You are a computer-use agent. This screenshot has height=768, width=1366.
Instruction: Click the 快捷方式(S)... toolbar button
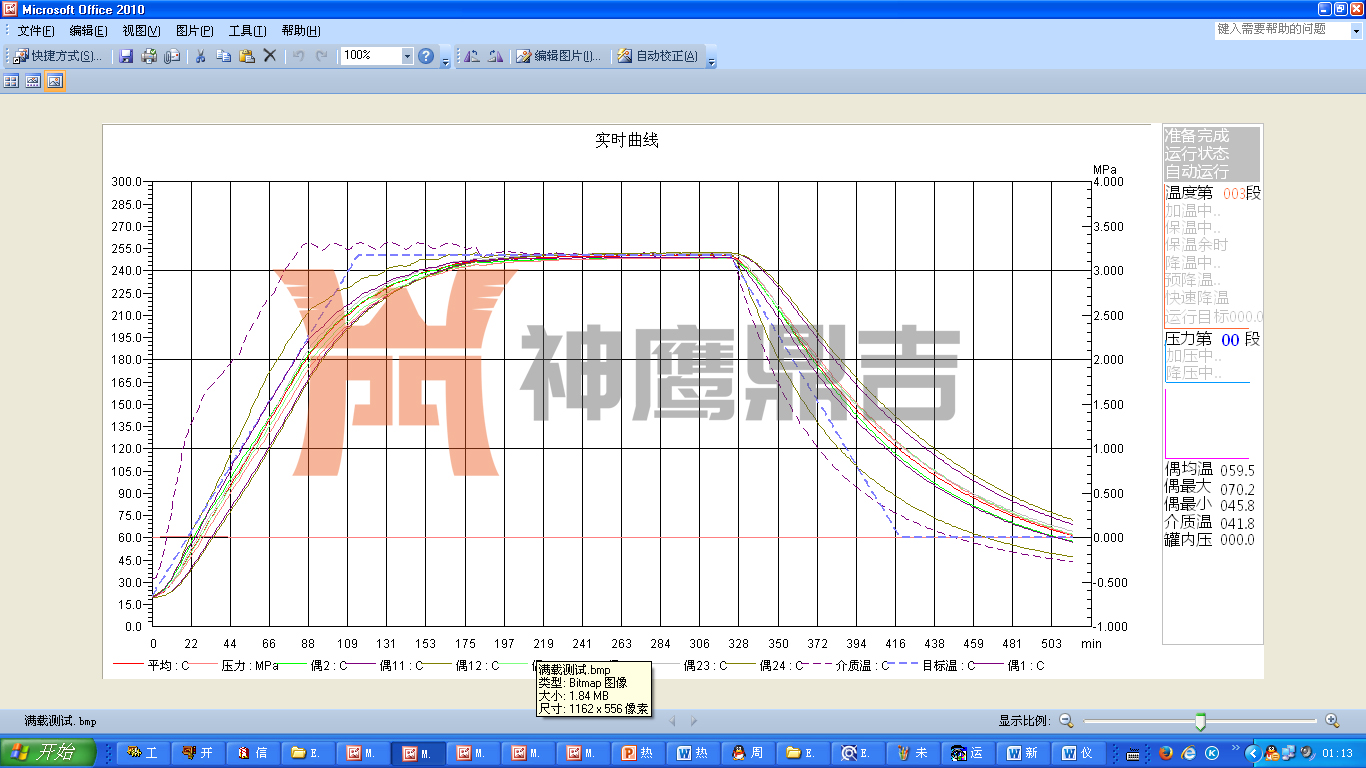[59, 56]
